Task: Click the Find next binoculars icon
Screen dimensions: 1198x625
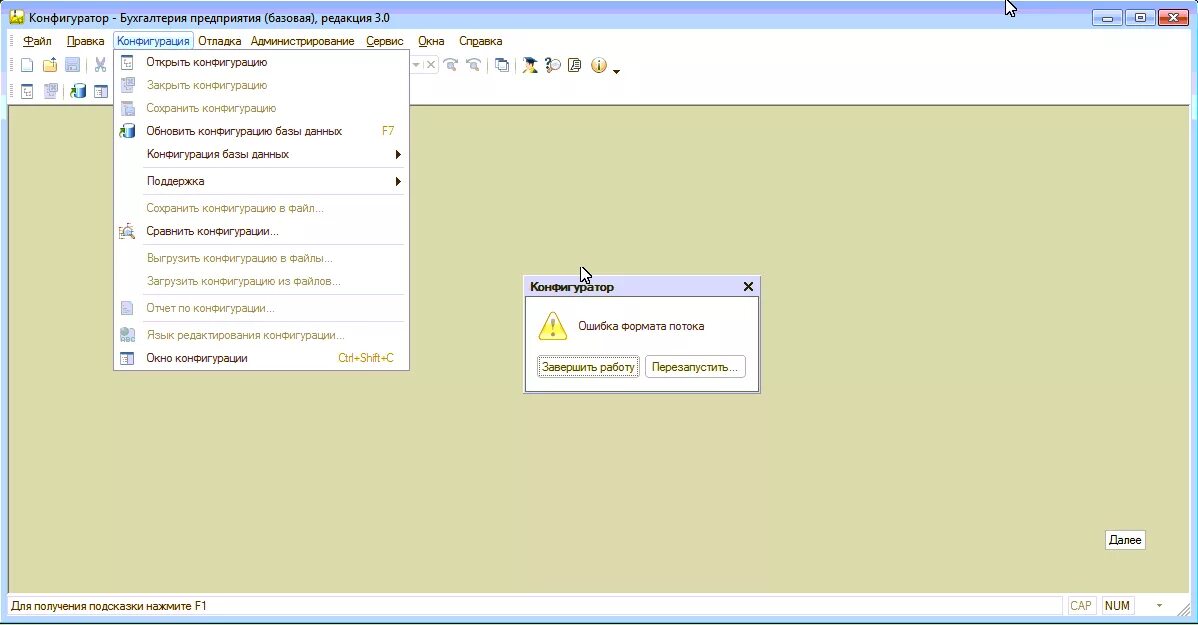Action: 451,66
